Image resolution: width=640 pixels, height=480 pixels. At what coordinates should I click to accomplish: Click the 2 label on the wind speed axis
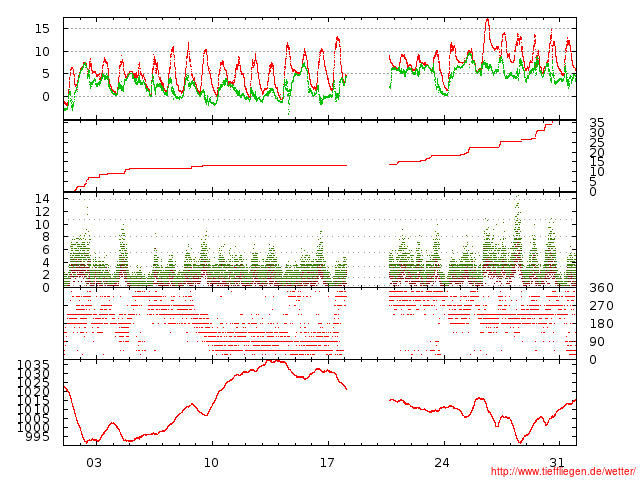point(46,275)
